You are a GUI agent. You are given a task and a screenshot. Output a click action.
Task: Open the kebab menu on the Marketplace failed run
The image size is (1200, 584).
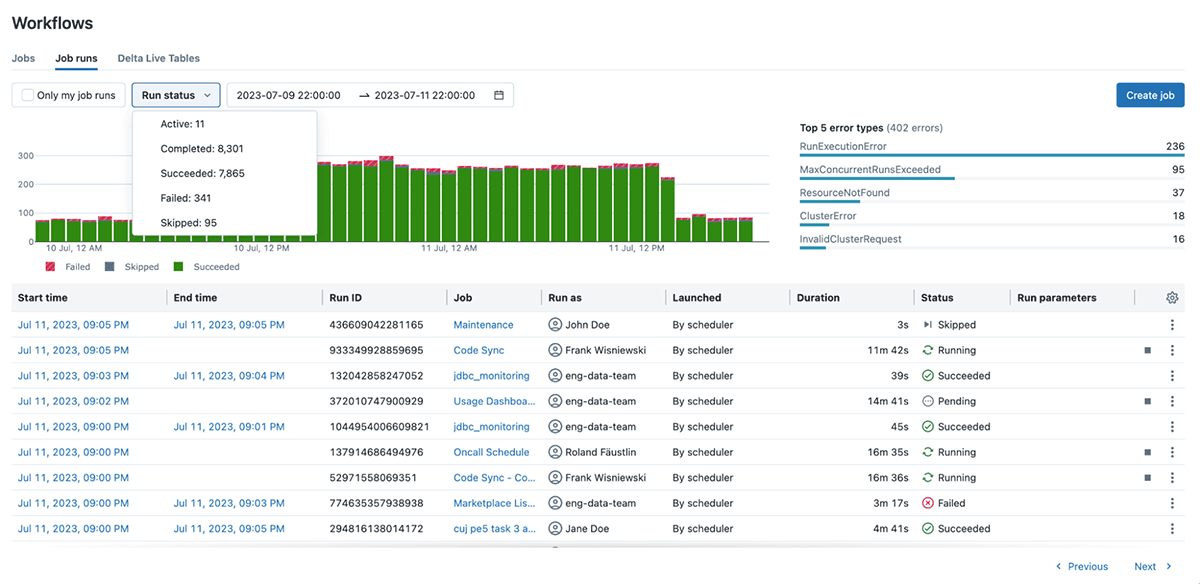click(x=1171, y=502)
